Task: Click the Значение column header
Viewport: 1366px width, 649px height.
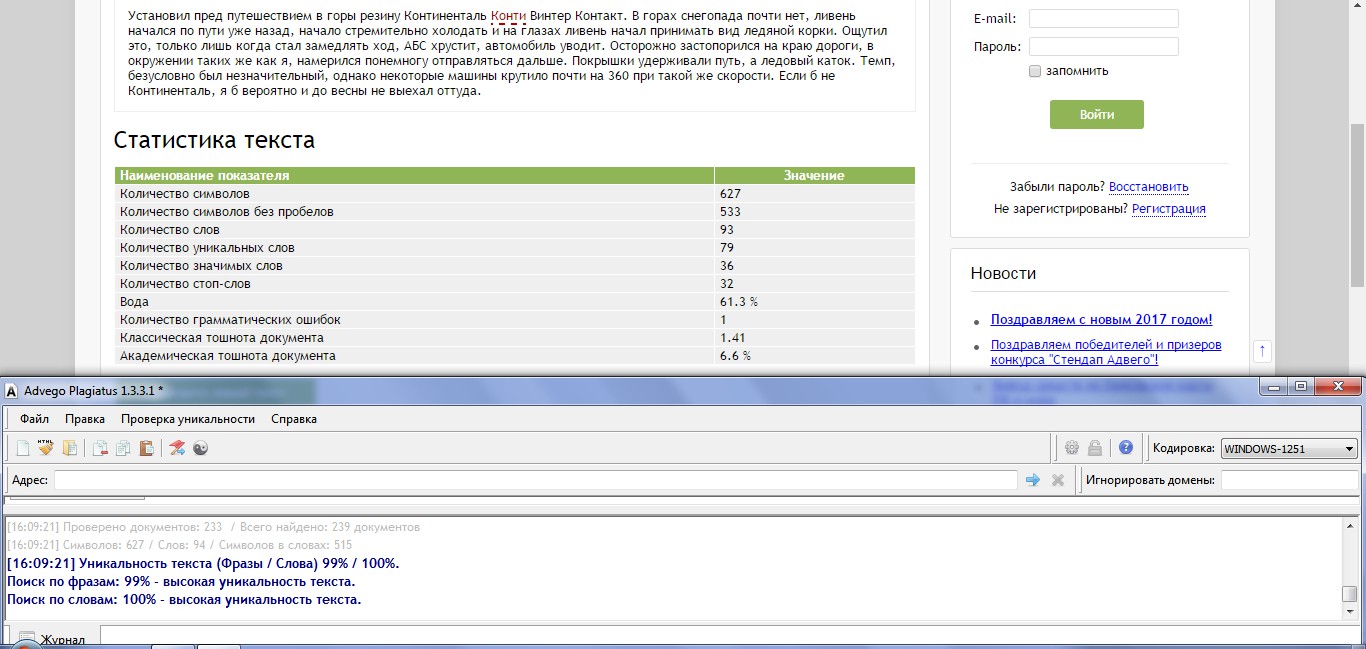Action: (x=814, y=175)
